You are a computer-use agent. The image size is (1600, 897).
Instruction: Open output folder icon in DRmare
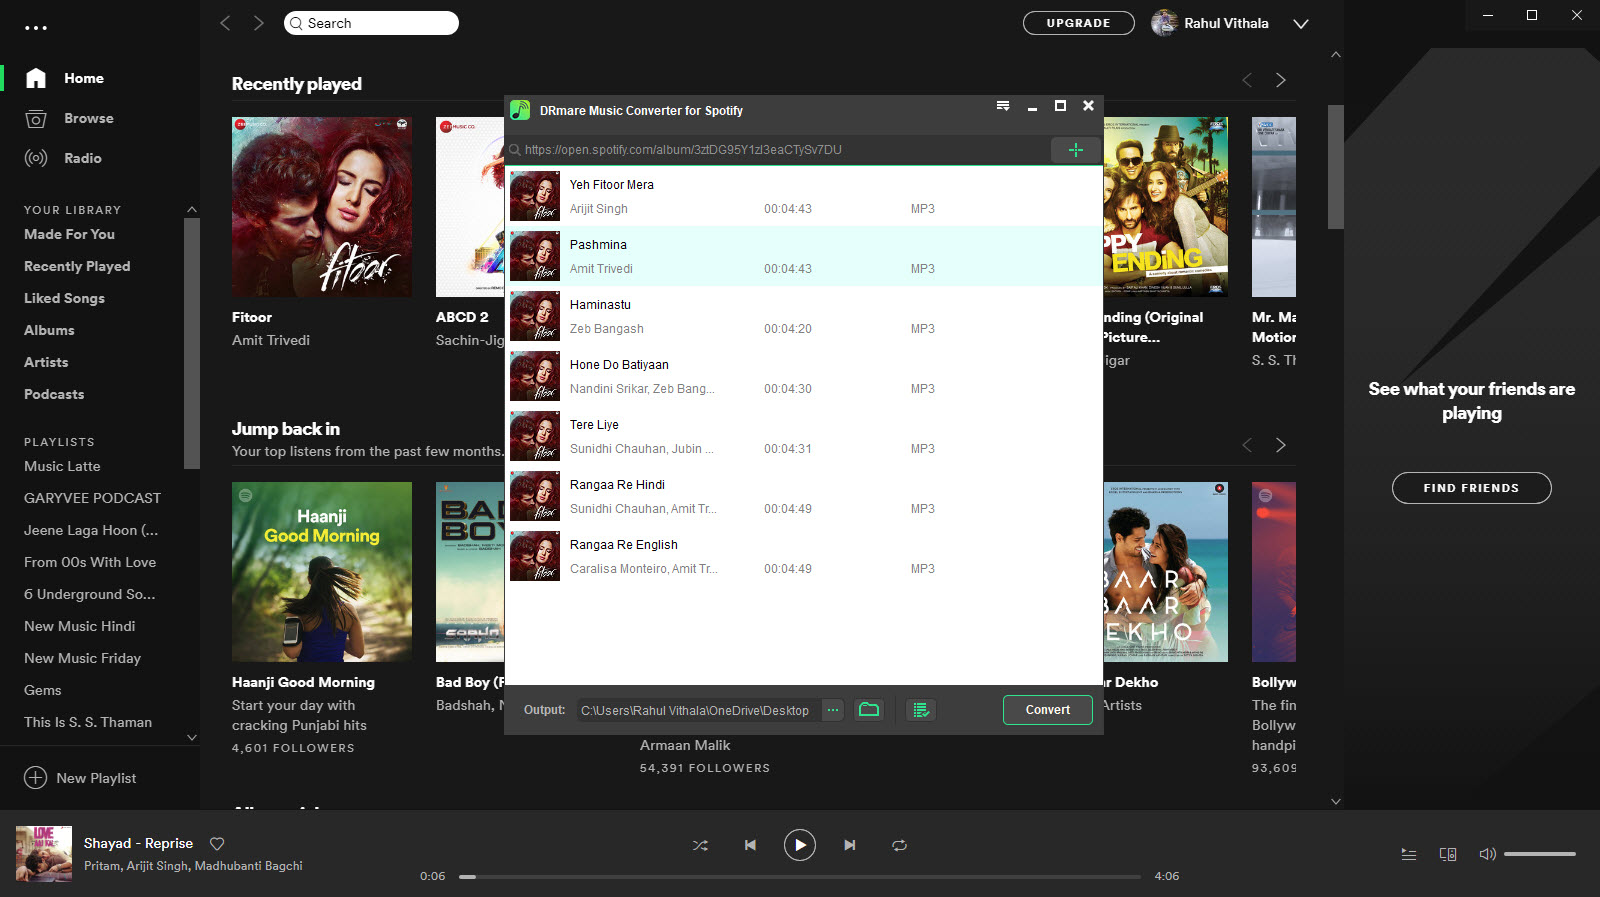[869, 710]
